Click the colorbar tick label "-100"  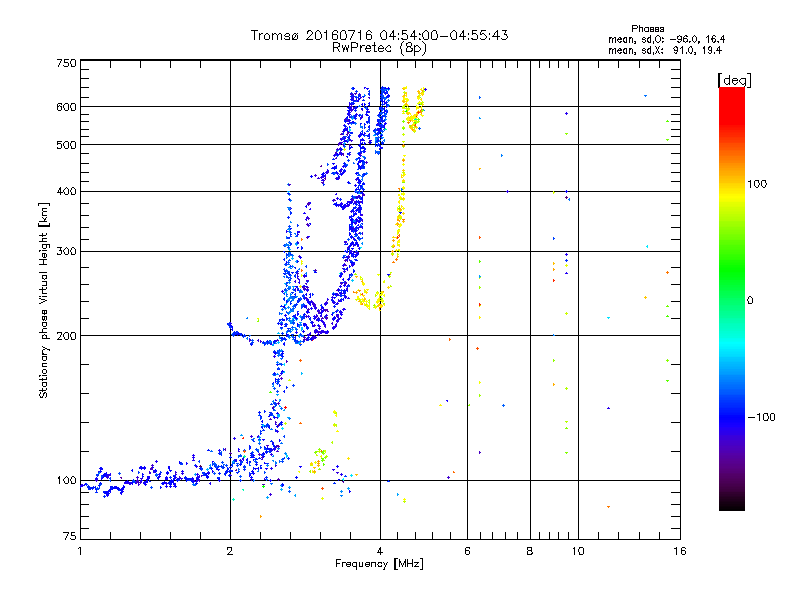click(761, 417)
